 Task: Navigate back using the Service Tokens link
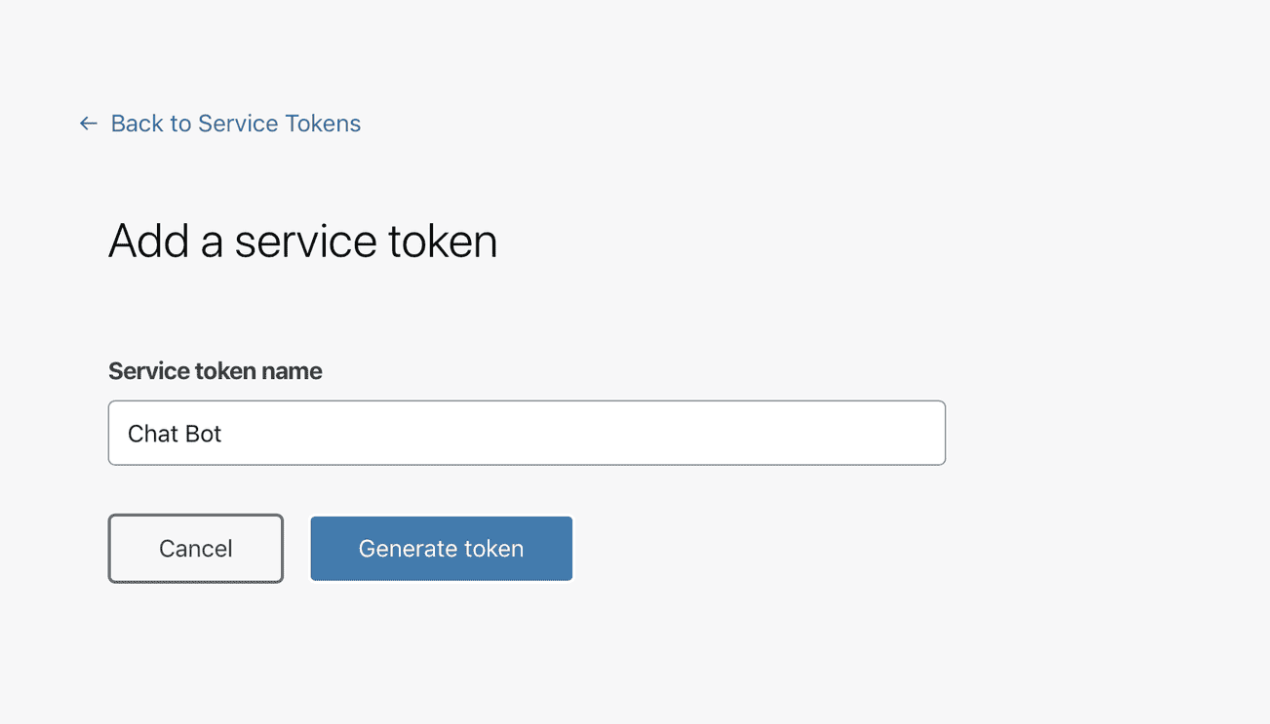pyautogui.click(x=235, y=123)
